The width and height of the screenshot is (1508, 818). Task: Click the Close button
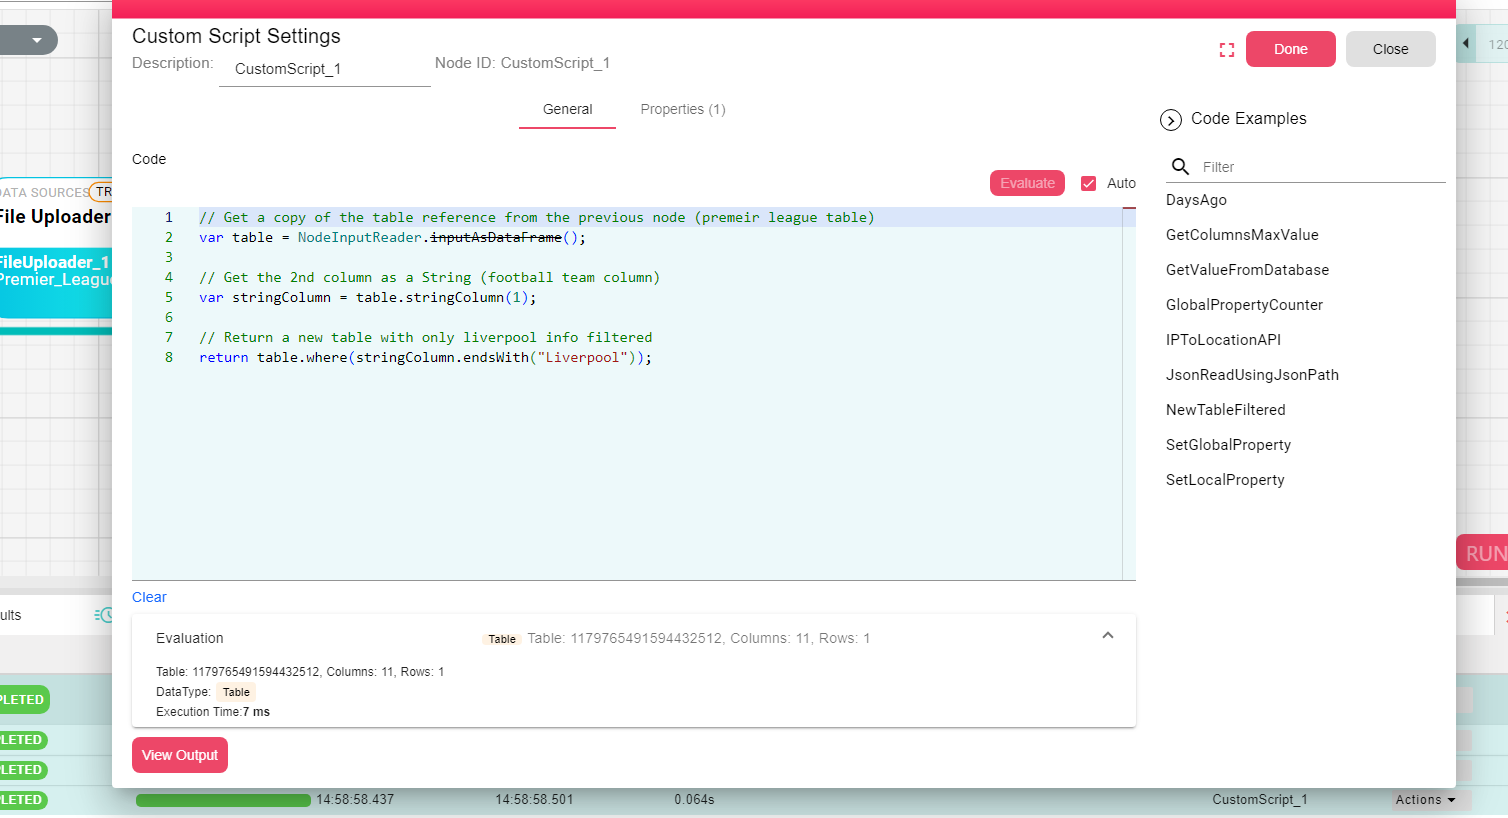1389,49
